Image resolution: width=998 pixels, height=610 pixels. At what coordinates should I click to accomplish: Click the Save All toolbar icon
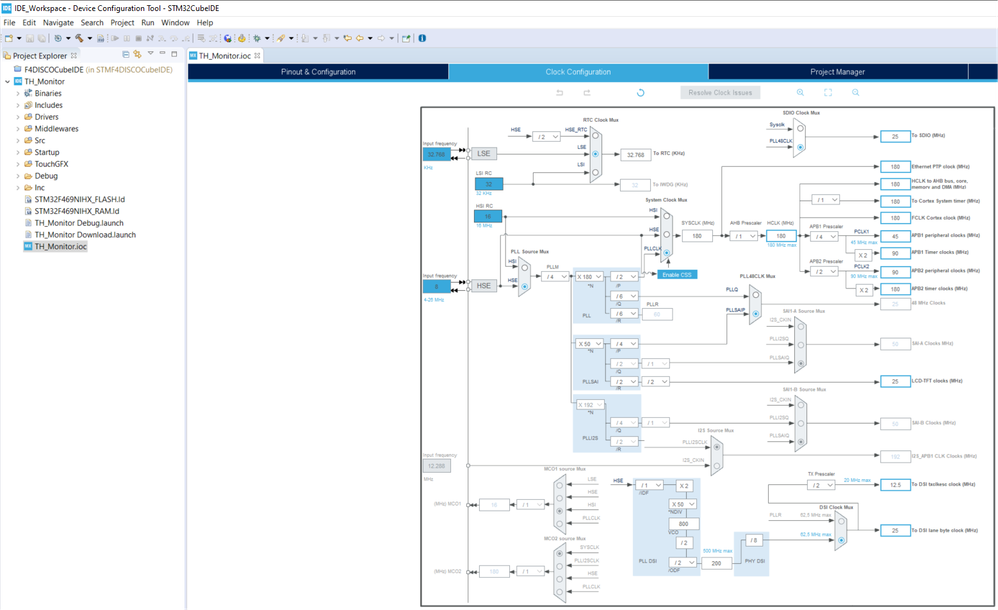(41, 38)
